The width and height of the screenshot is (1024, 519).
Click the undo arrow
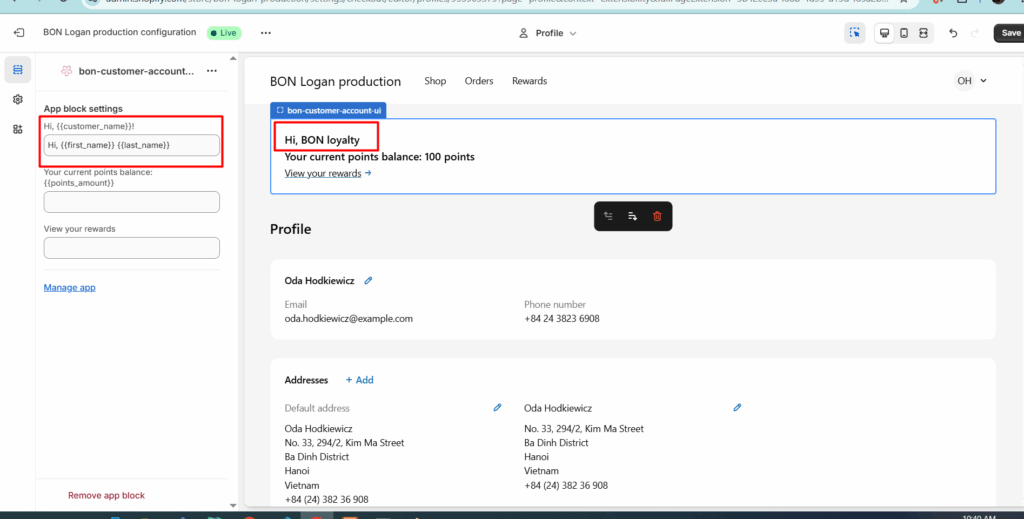(x=953, y=33)
